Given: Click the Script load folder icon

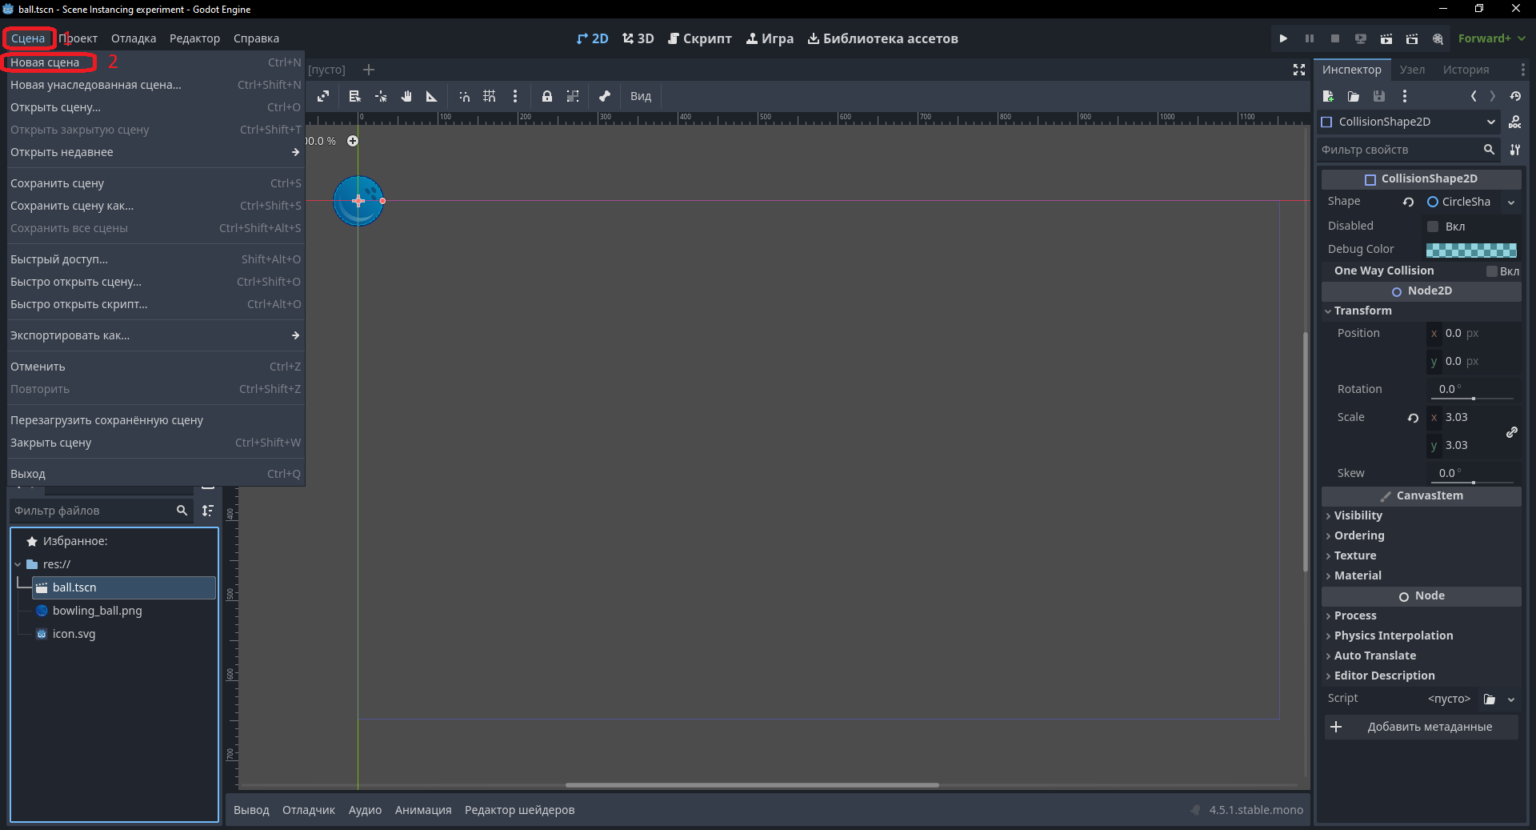Looking at the screenshot, I should (x=1489, y=699).
